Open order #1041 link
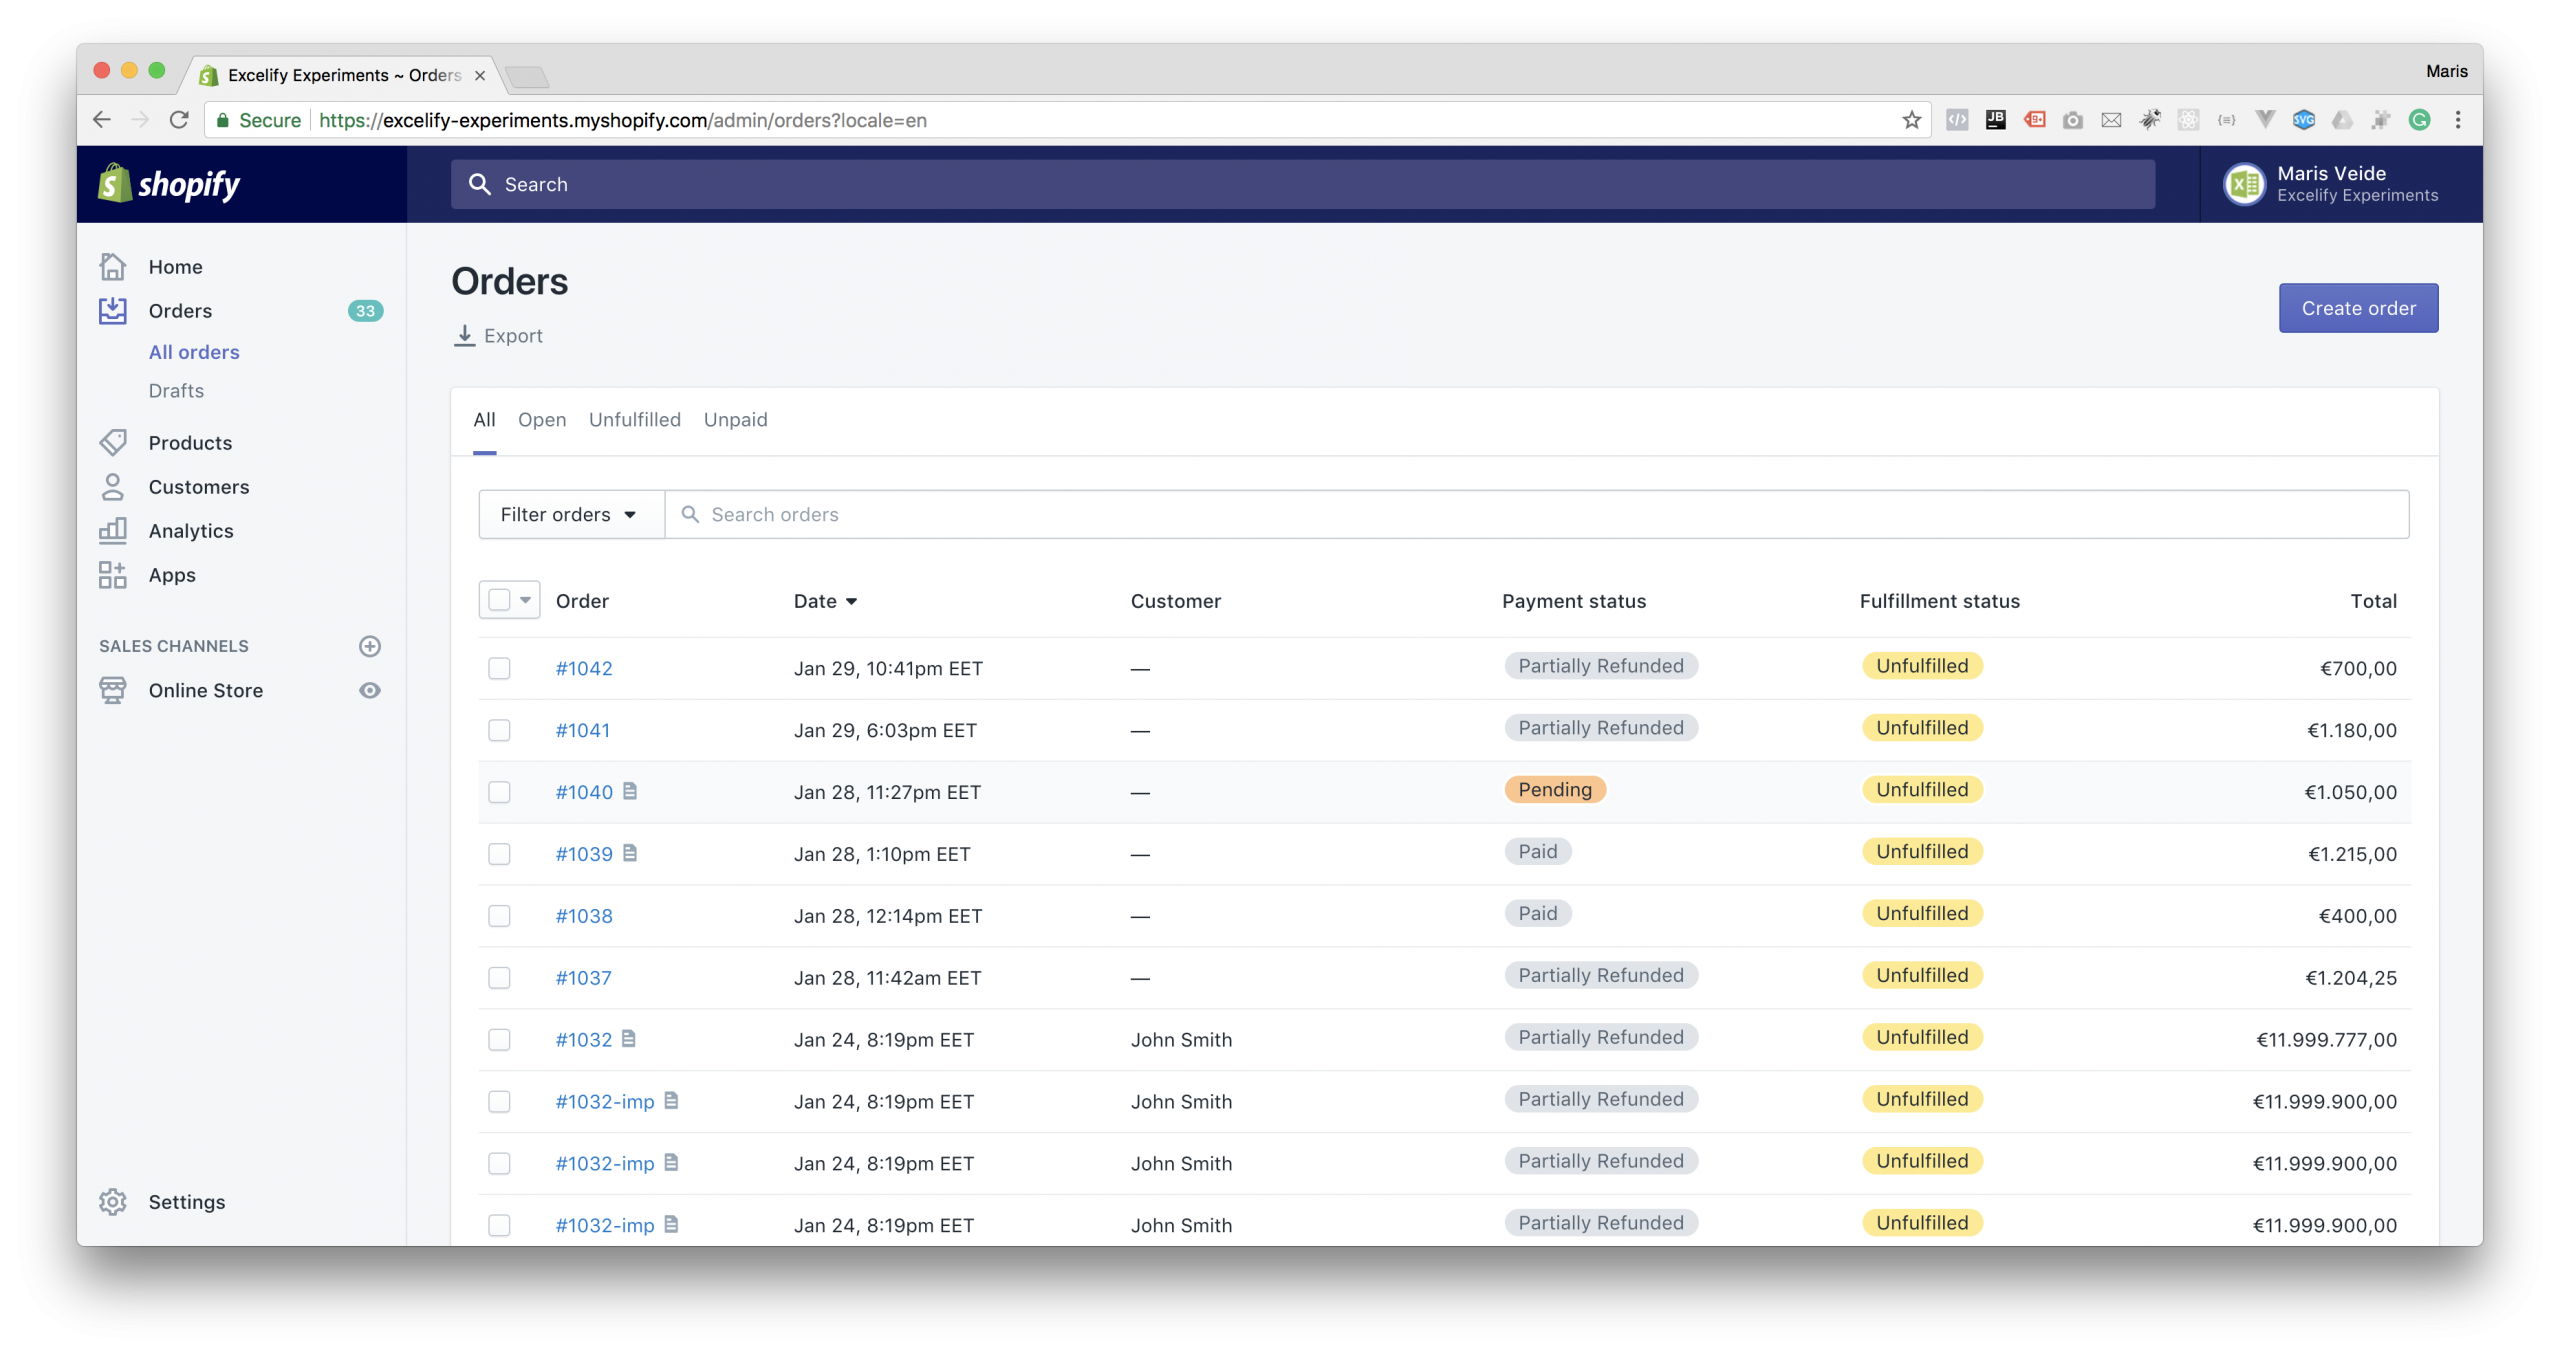Viewport: 2560px width, 1356px height. 582,730
